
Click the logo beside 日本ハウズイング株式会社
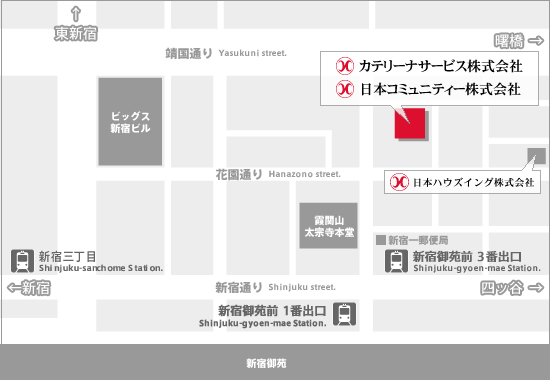tap(399, 182)
